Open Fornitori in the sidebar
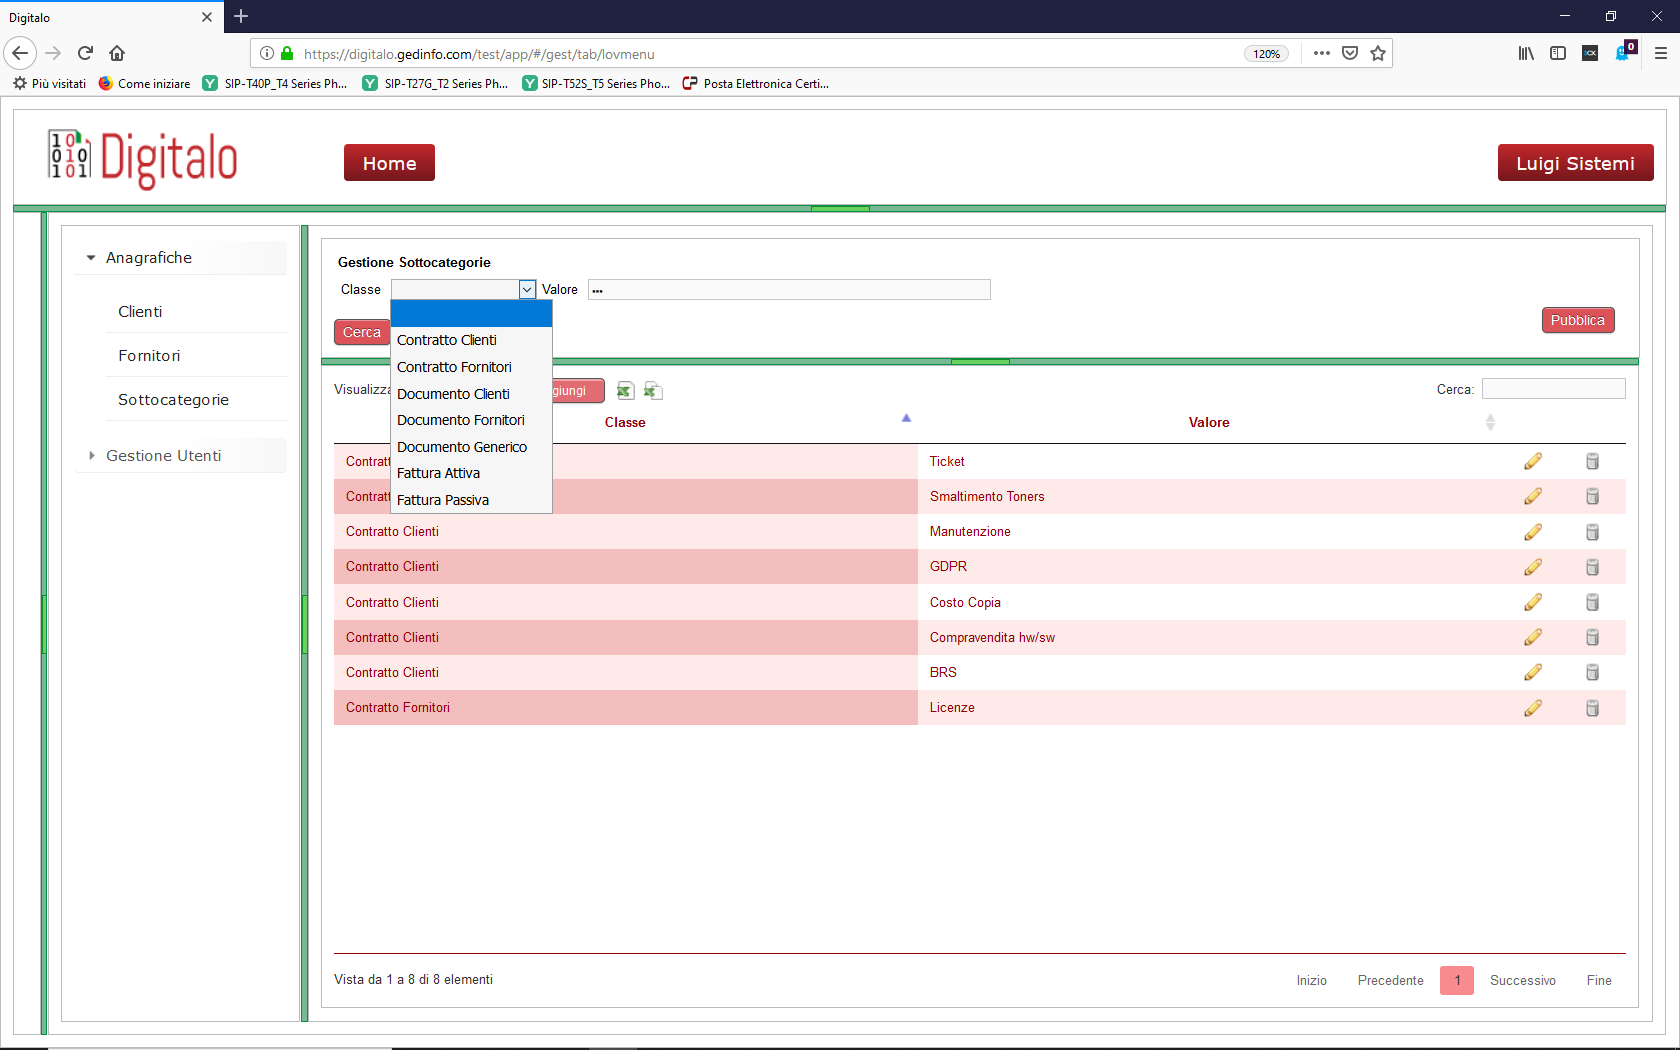Screen dimensions: 1680x1050 point(149,356)
